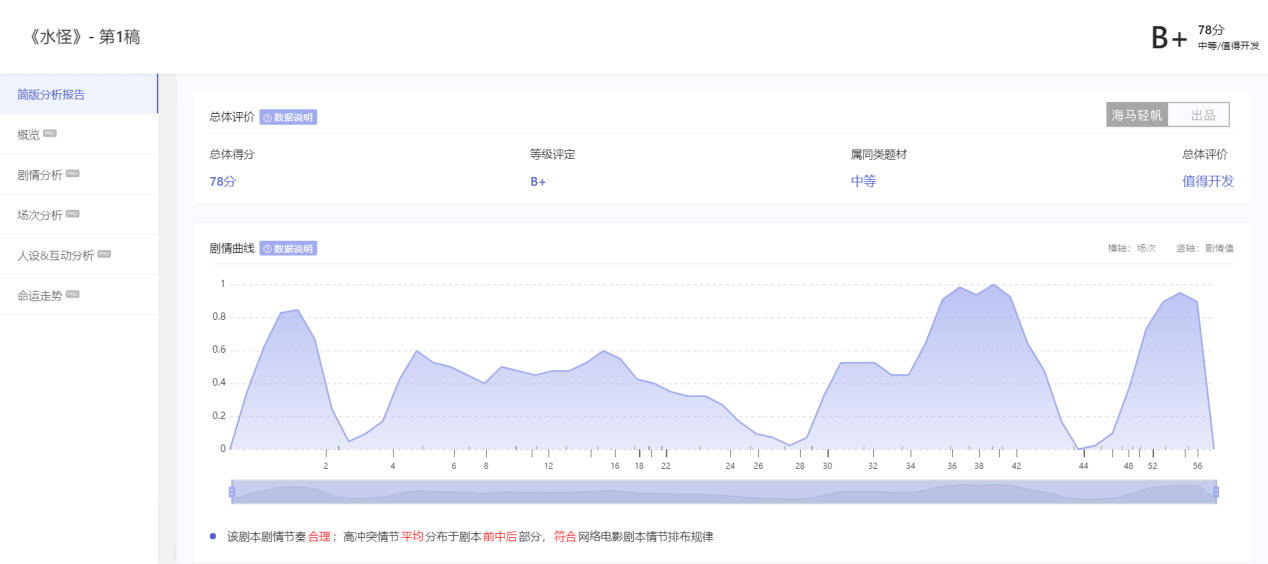Open the 概览 sidebar item

click(78, 134)
